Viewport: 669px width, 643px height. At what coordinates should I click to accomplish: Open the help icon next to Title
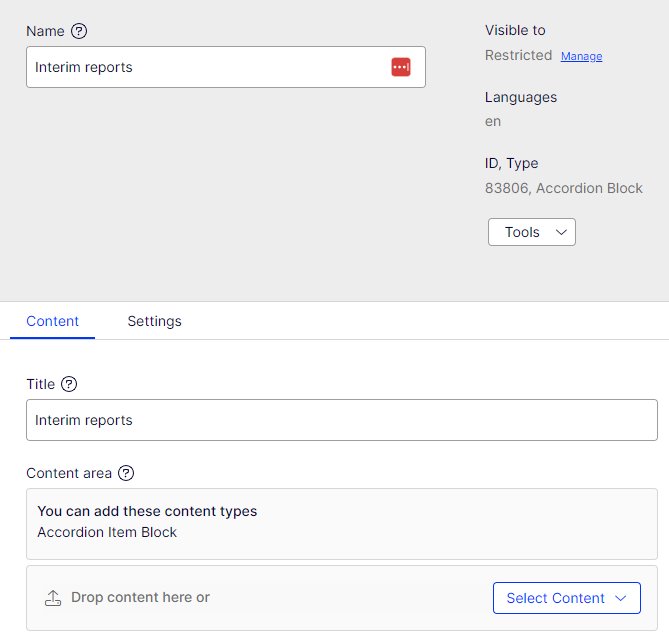(x=69, y=384)
